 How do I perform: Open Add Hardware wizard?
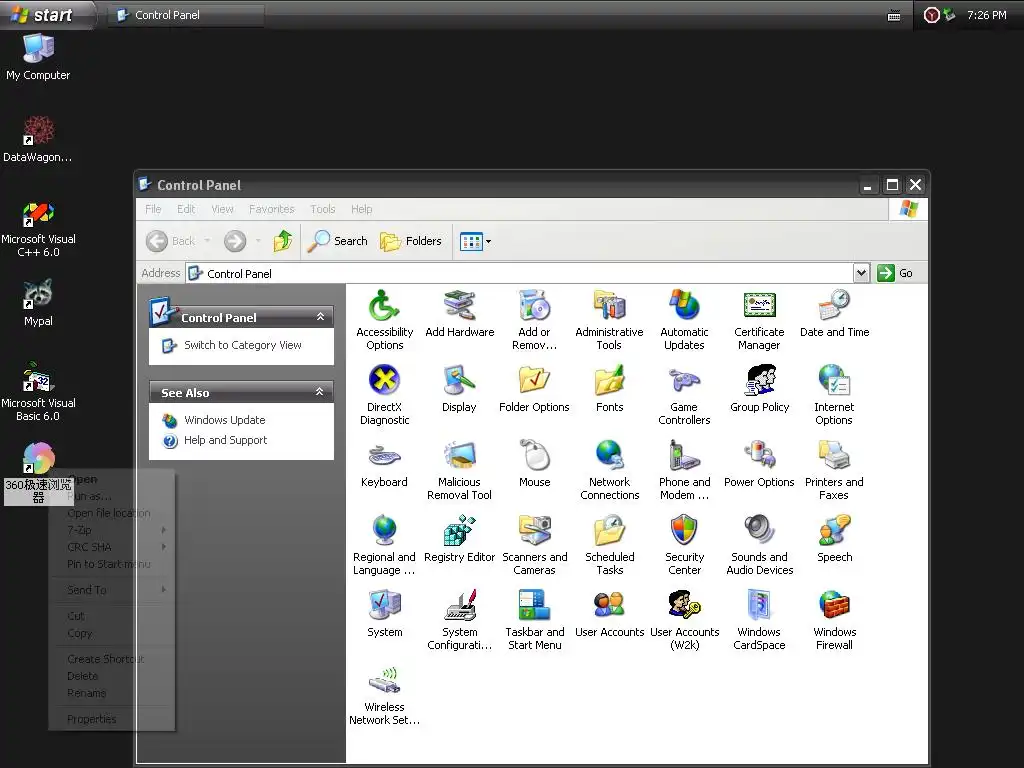(459, 315)
